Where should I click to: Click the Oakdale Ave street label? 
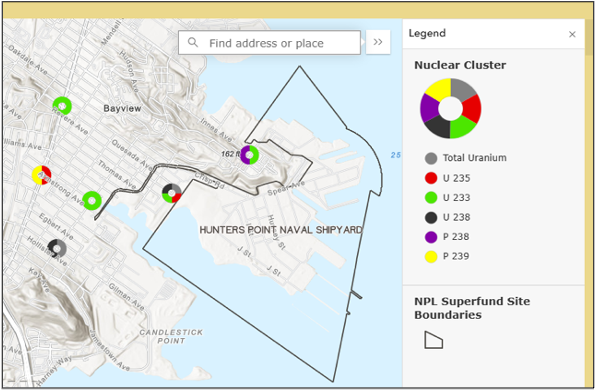point(28,59)
